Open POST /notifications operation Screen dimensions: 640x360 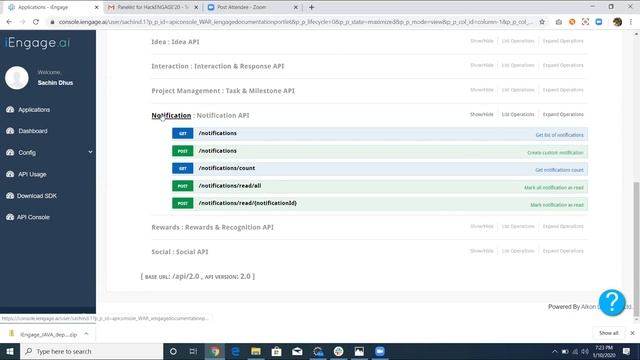(x=380, y=151)
